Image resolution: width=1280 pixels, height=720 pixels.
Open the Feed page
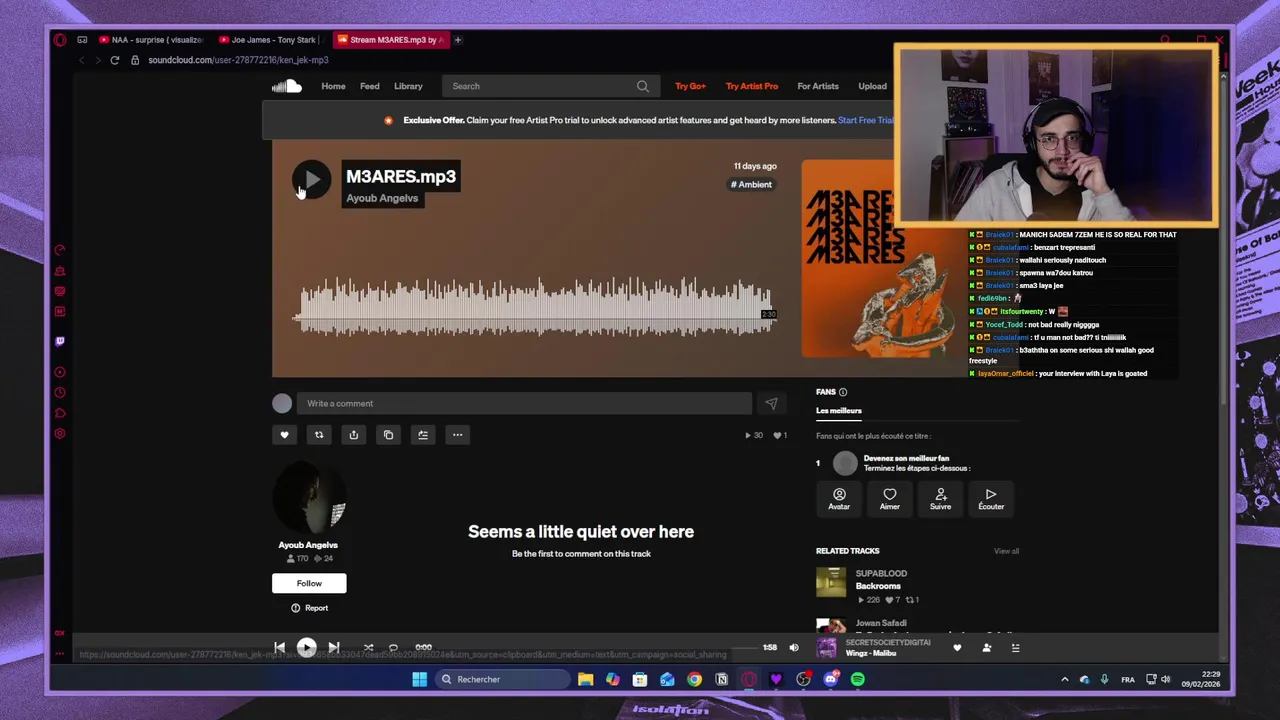[x=370, y=86]
